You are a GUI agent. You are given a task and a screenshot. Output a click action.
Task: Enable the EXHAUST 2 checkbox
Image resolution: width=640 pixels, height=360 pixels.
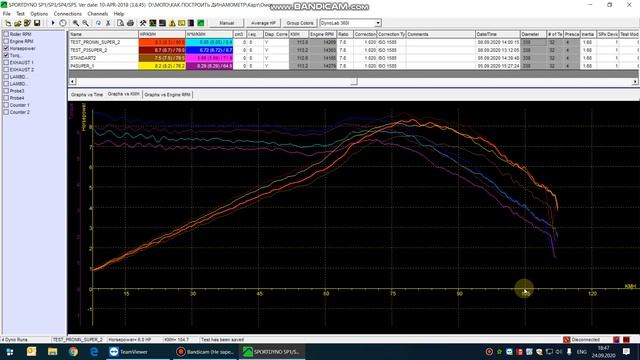(x=6, y=69)
